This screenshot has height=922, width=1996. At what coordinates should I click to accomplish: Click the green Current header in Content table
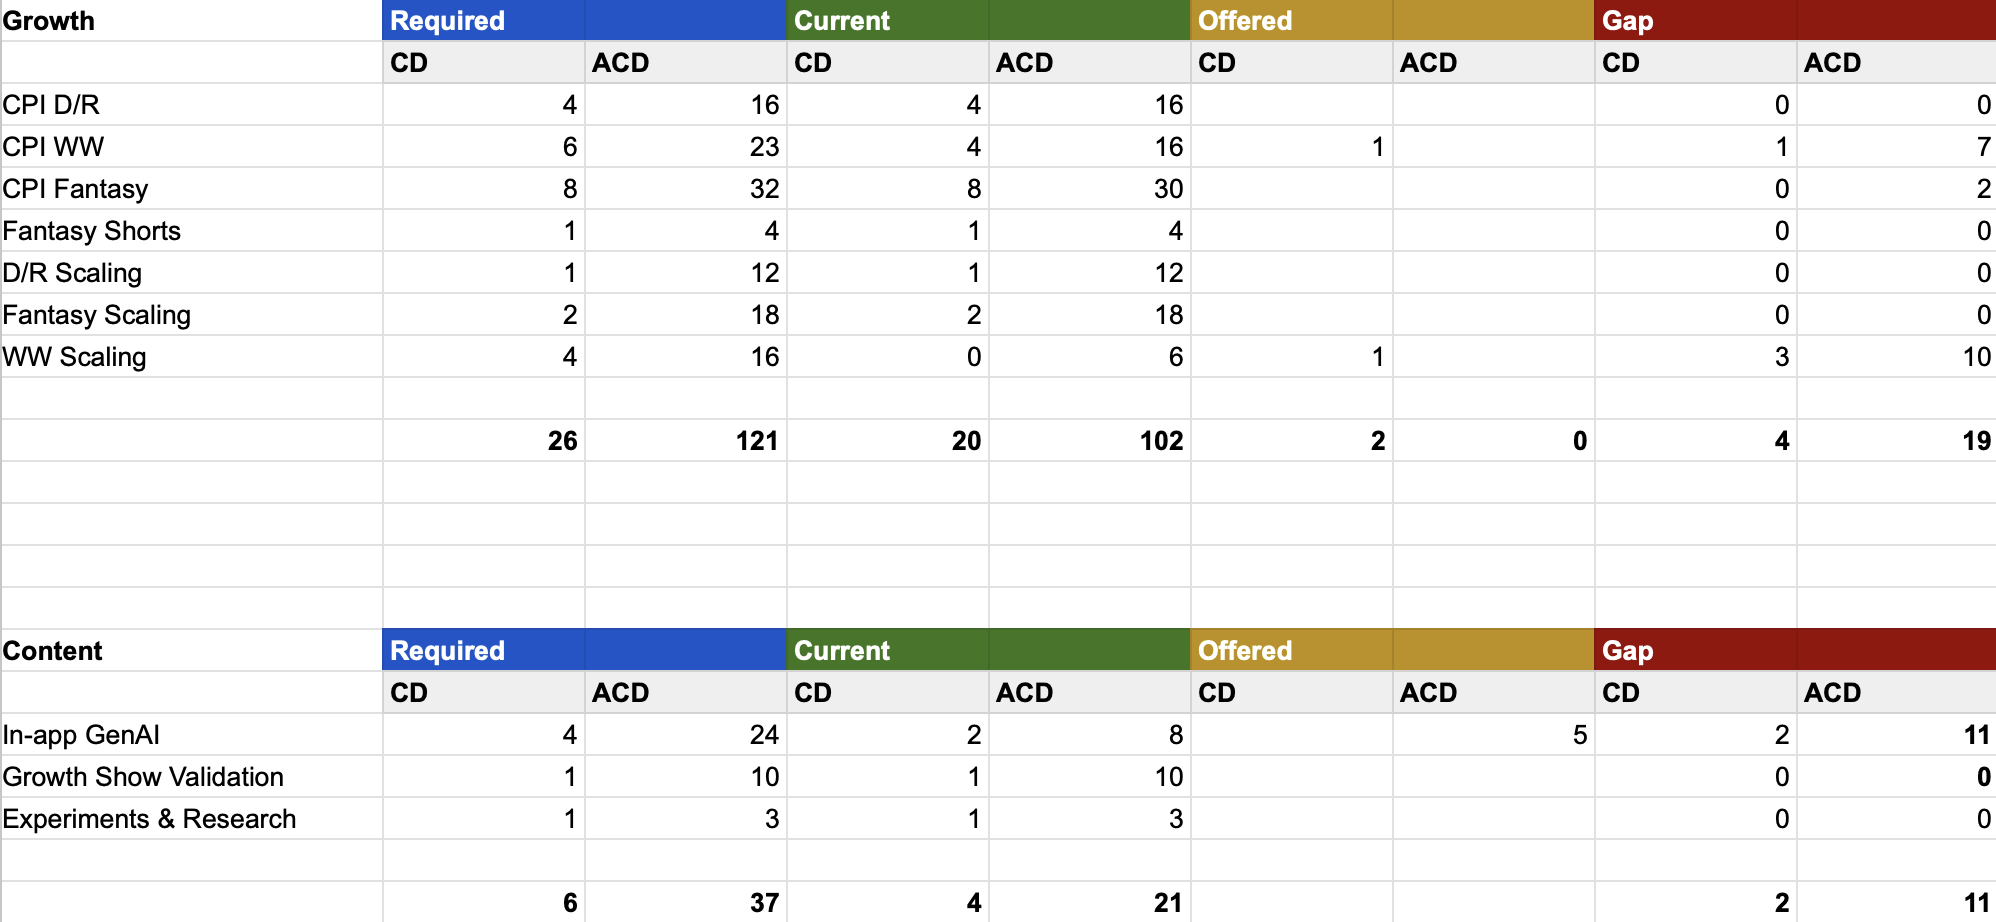[x=988, y=650]
